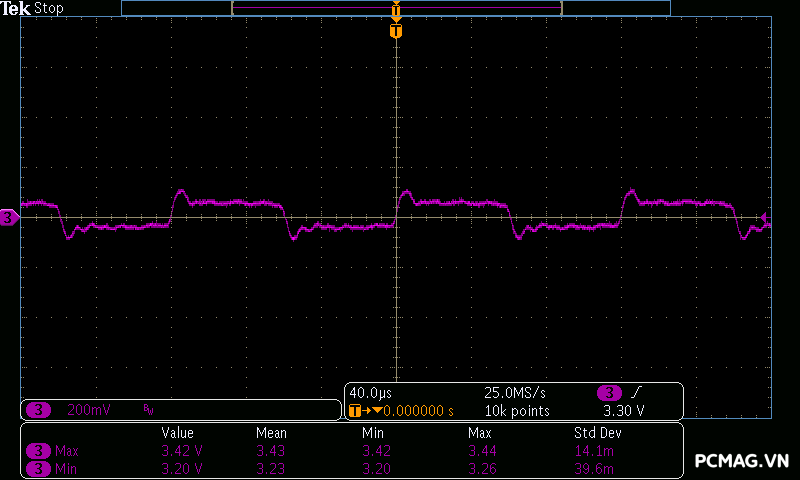Click the Mean column header

pos(271,433)
